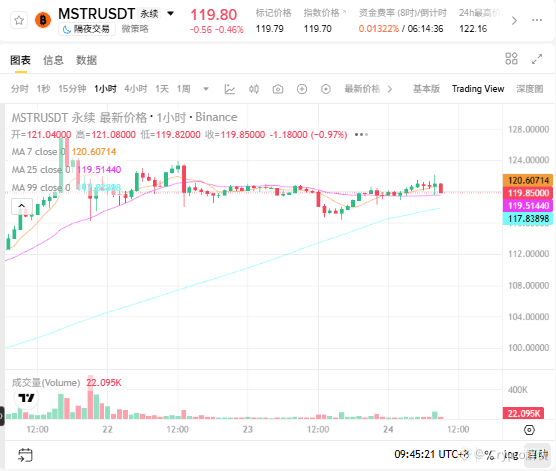Click the 指数价格 index price label
This screenshot has width=556, height=471.
tap(321, 13)
